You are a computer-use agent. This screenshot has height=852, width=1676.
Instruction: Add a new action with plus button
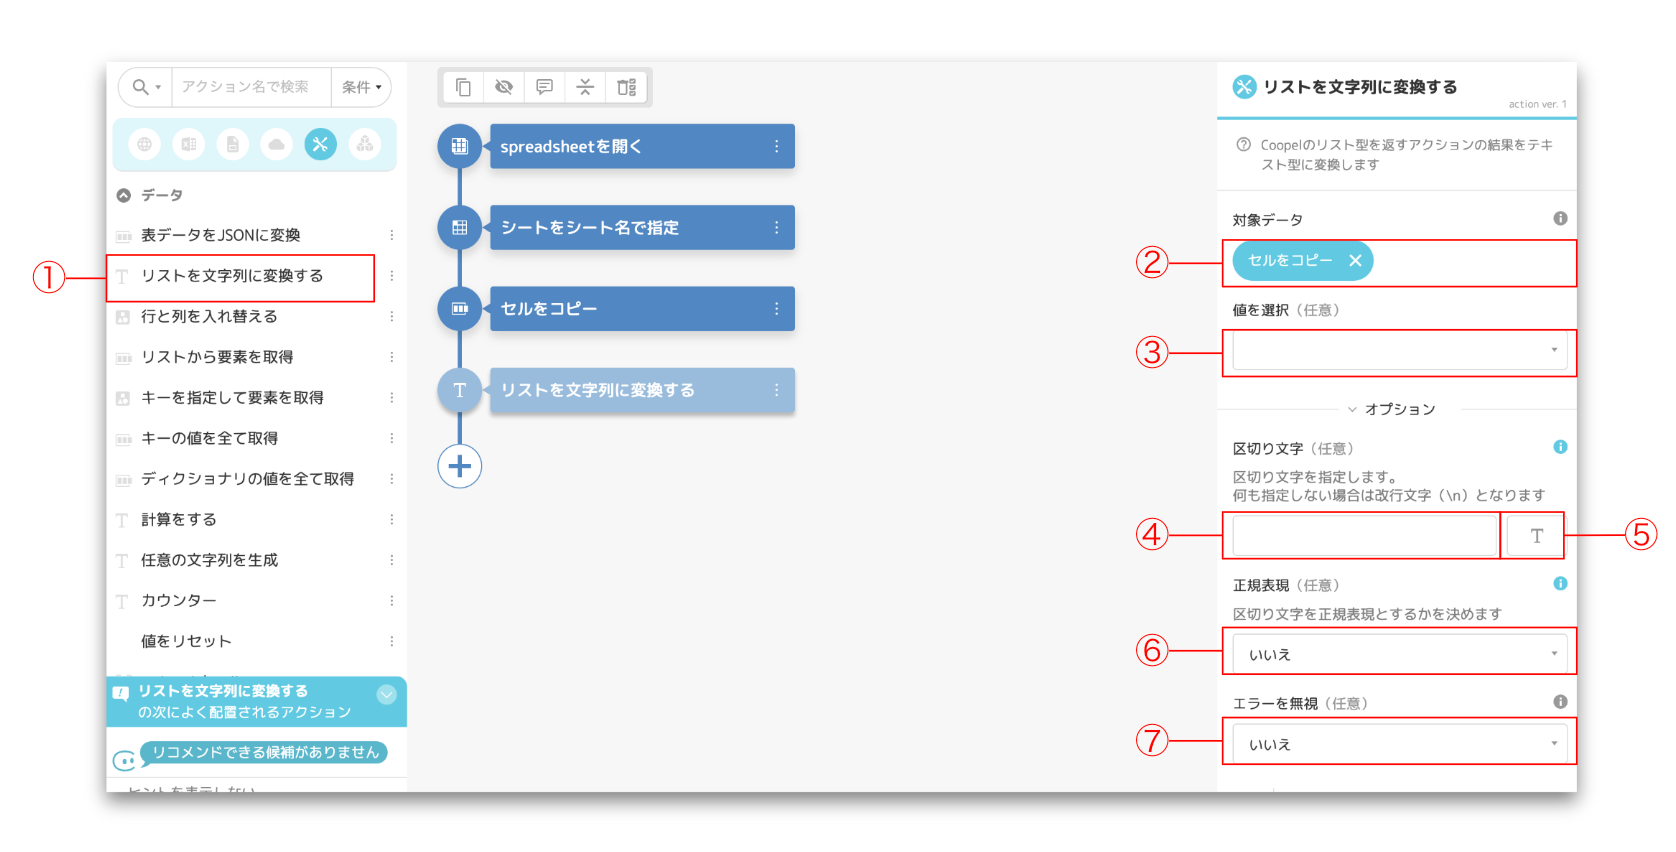tap(460, 466)
